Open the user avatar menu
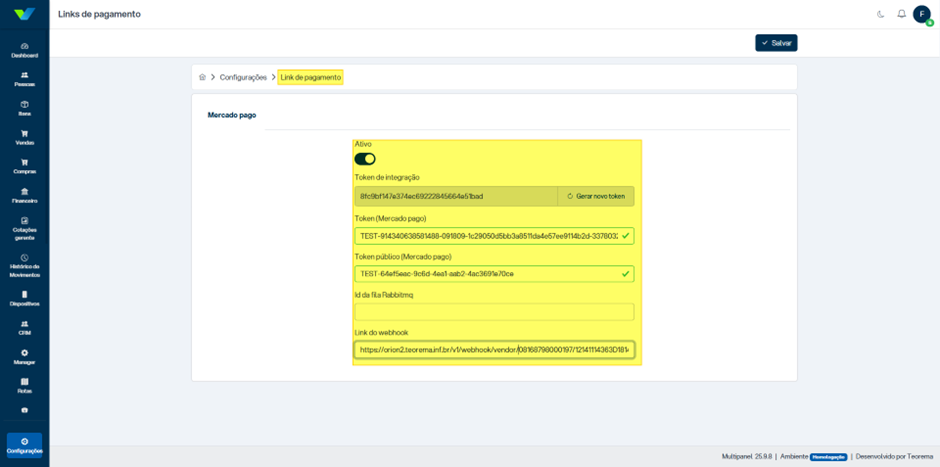 (922, 14)
